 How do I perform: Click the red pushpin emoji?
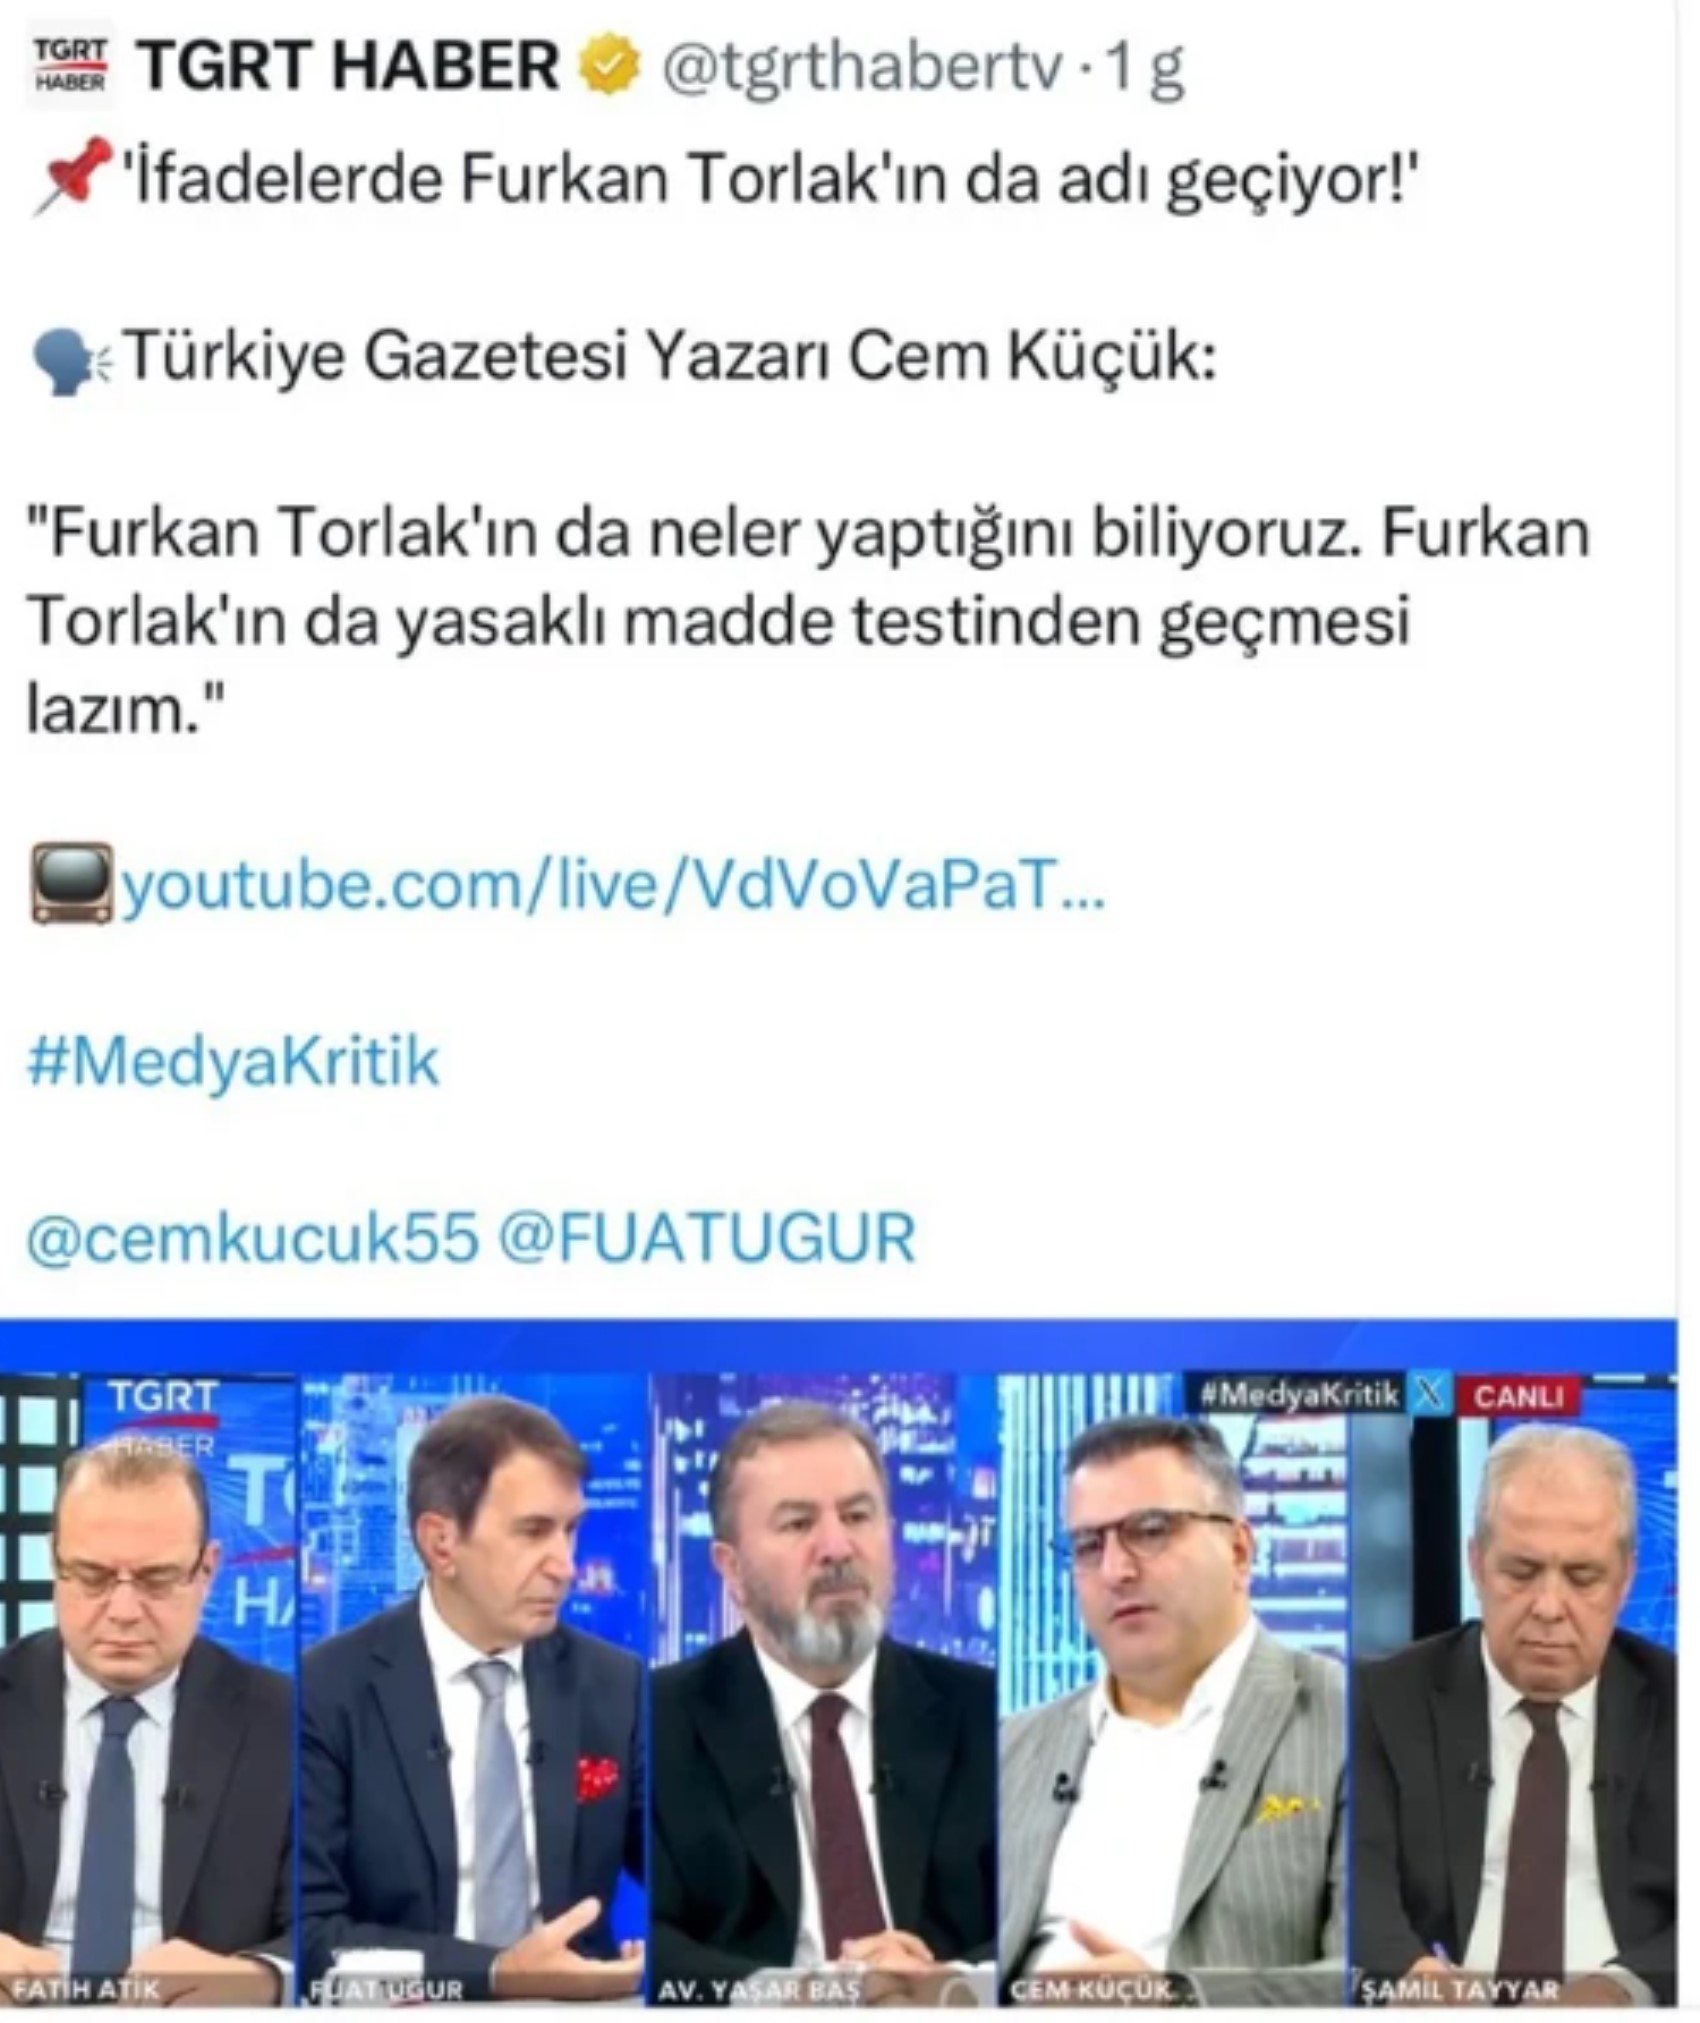[72, 176]
